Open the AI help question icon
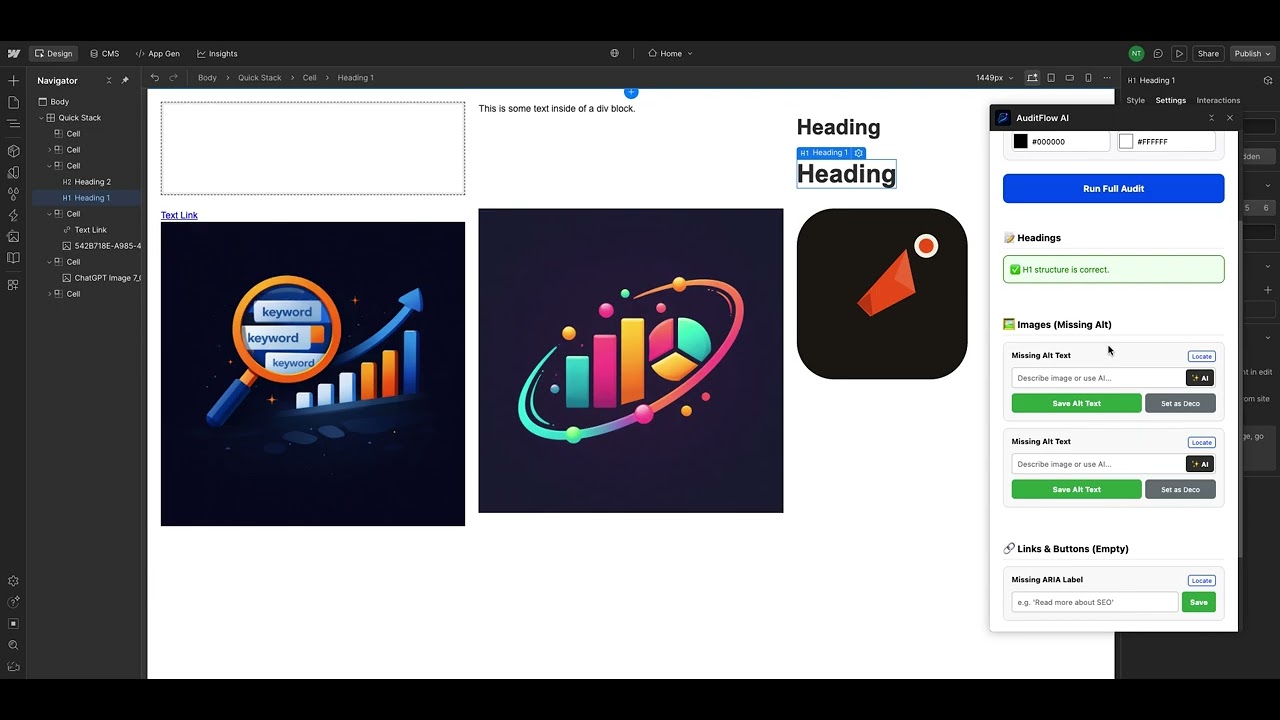 (x=13, y=602)
